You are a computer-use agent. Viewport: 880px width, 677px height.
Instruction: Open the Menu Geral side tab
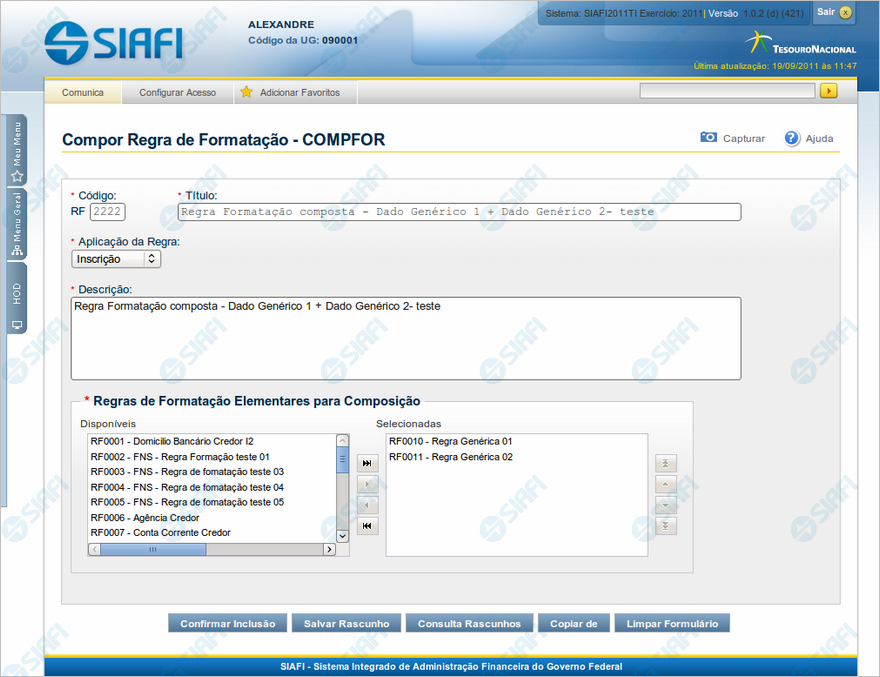click(x=17, y=224)
